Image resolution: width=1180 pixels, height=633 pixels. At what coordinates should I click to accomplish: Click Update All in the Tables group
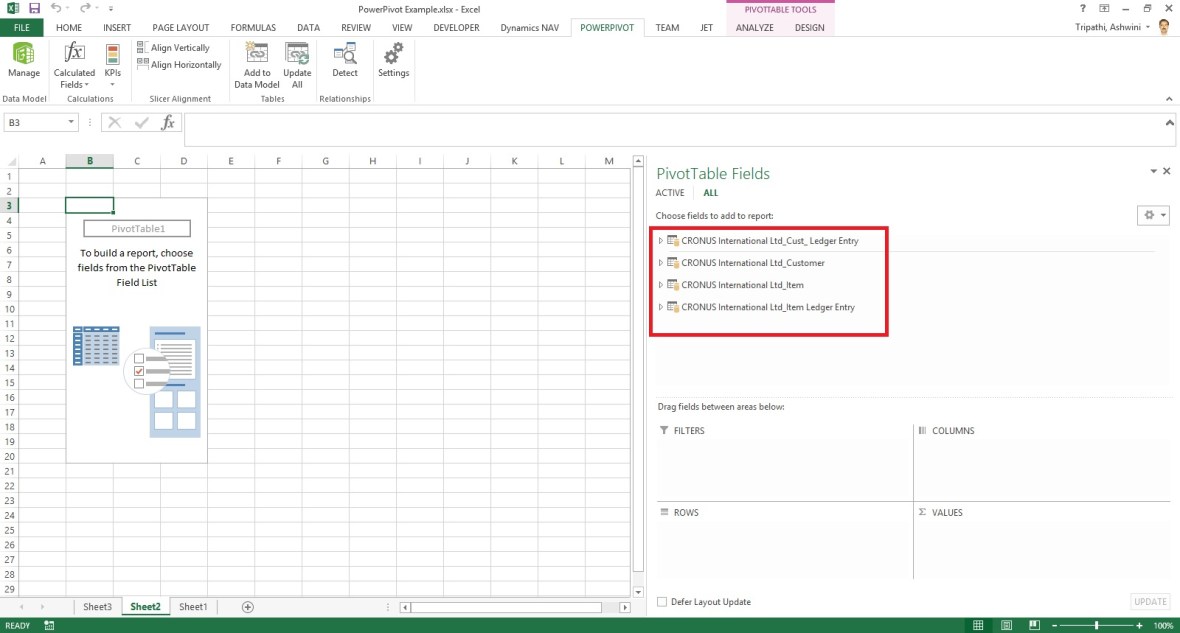pos(297,64)
